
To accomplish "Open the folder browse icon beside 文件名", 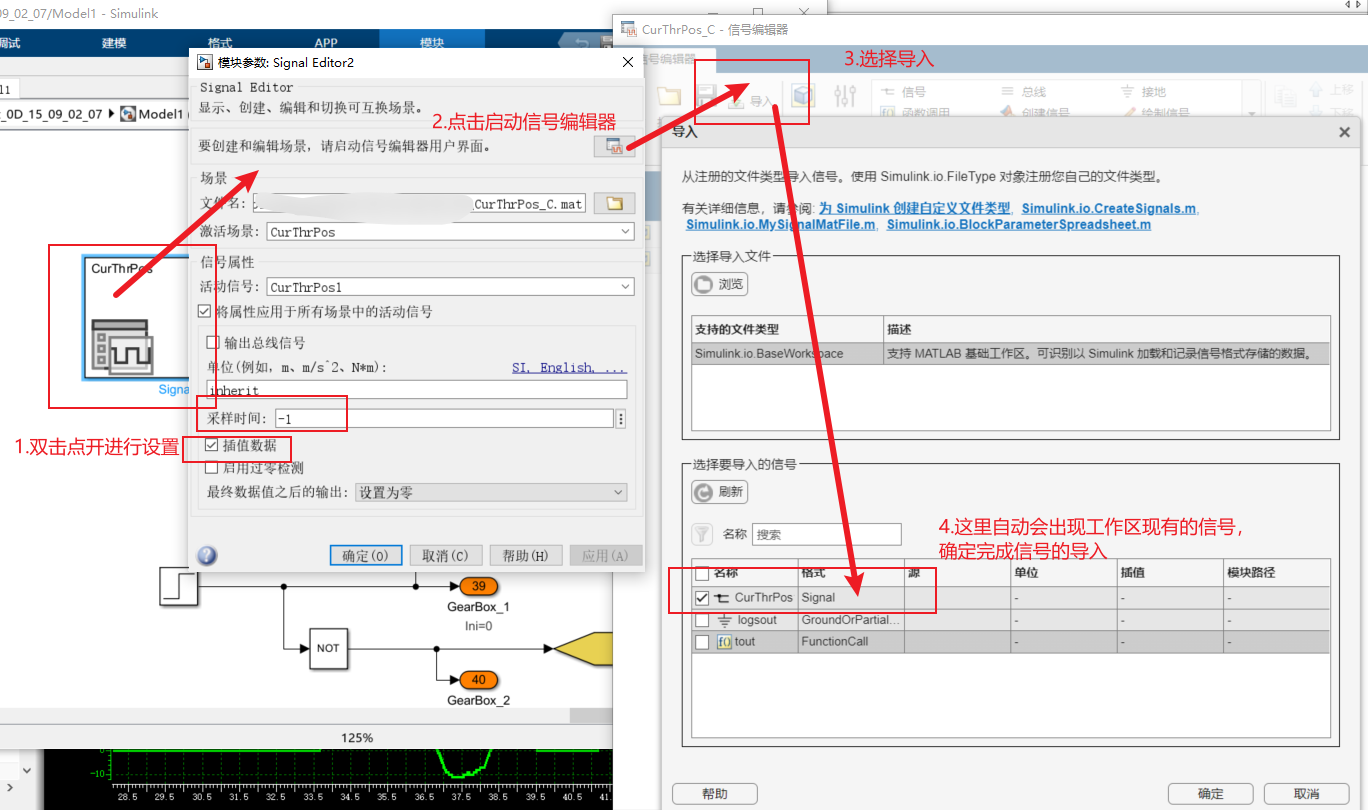I will (615, 202).
